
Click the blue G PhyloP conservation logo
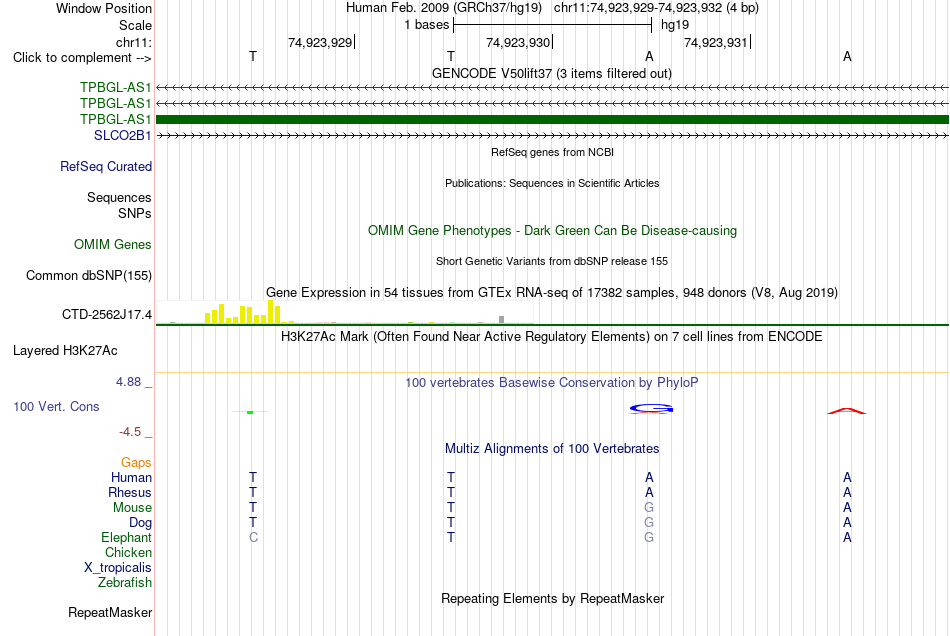(651, 409)
